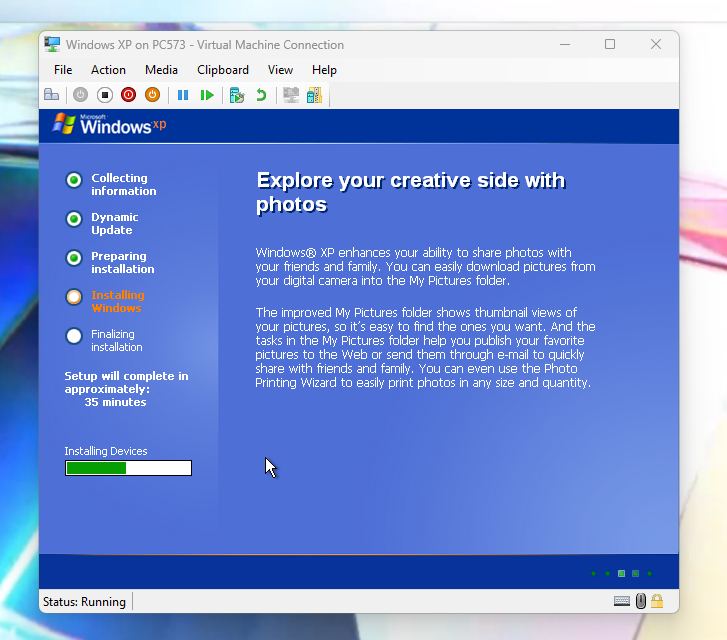Click the green Revert arrow icon
727x640 pixels.
(x=261, y=95)
